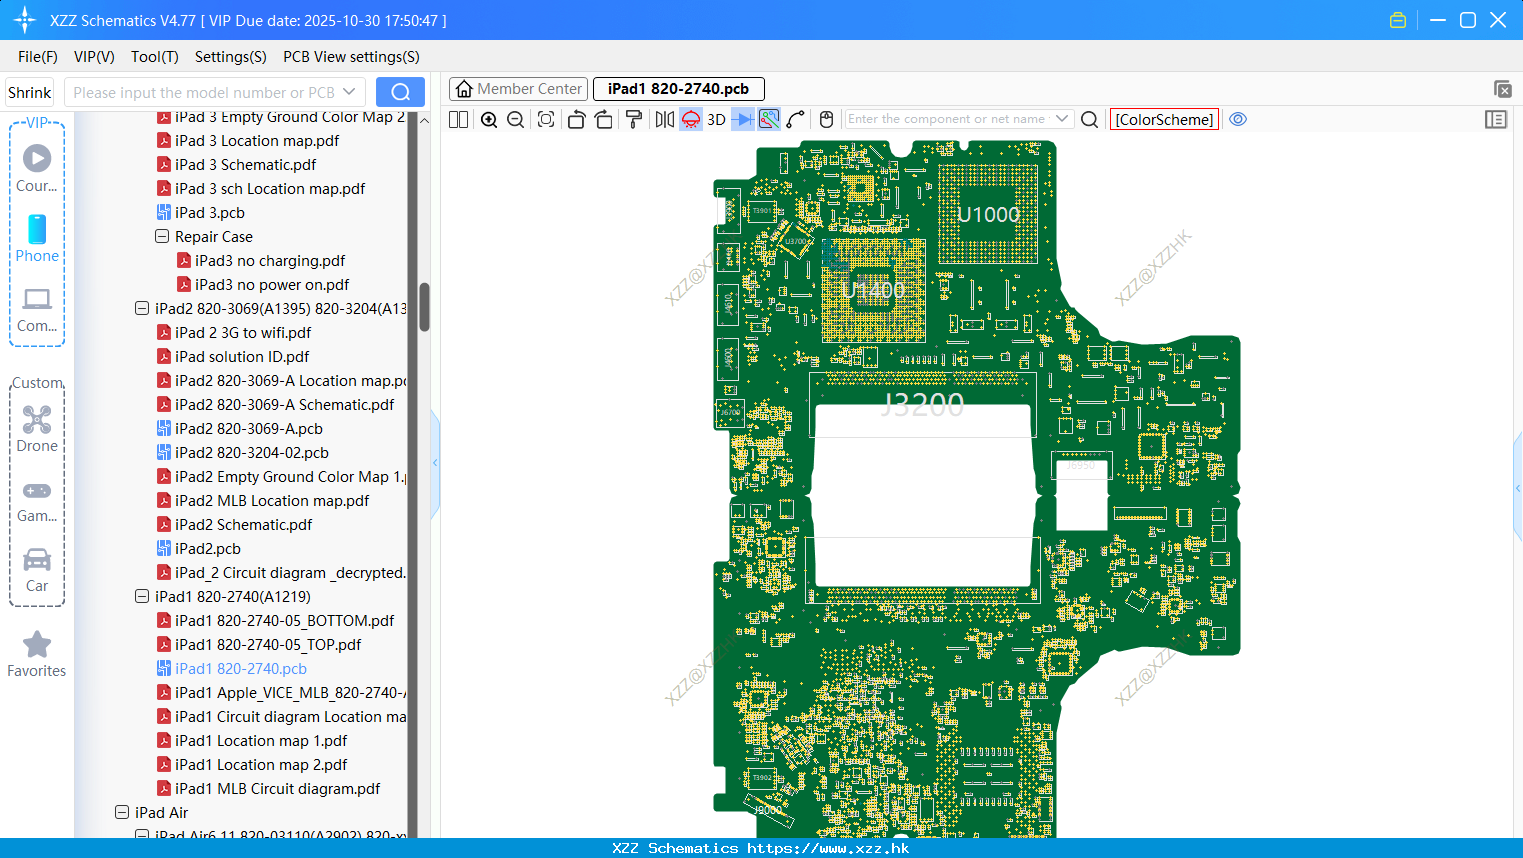Click the file tree vertical scrollbar
The image size is (1523, 858).
(x=424, y=307)
